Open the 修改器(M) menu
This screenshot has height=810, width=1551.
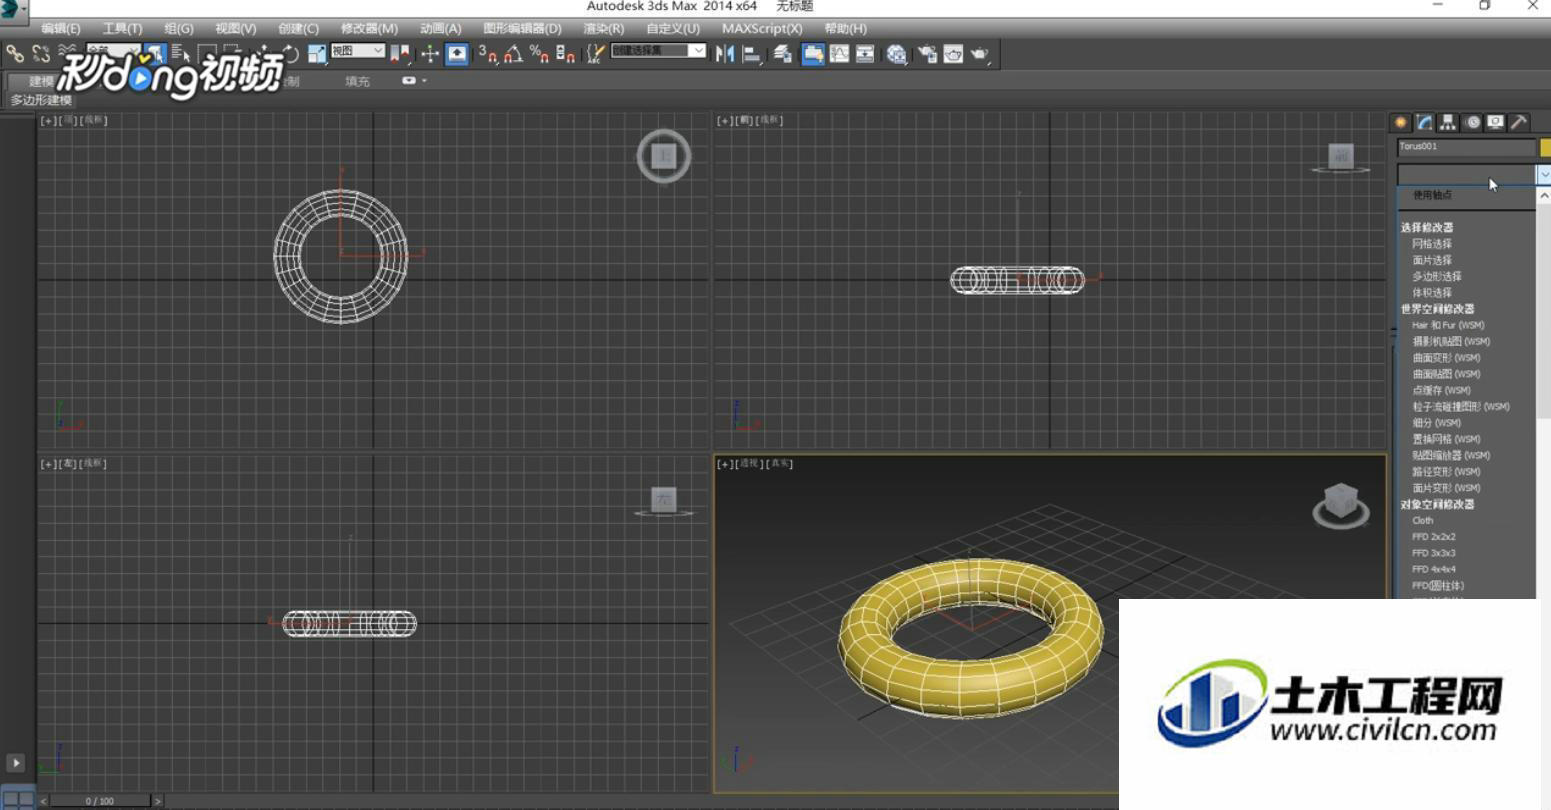369,29
